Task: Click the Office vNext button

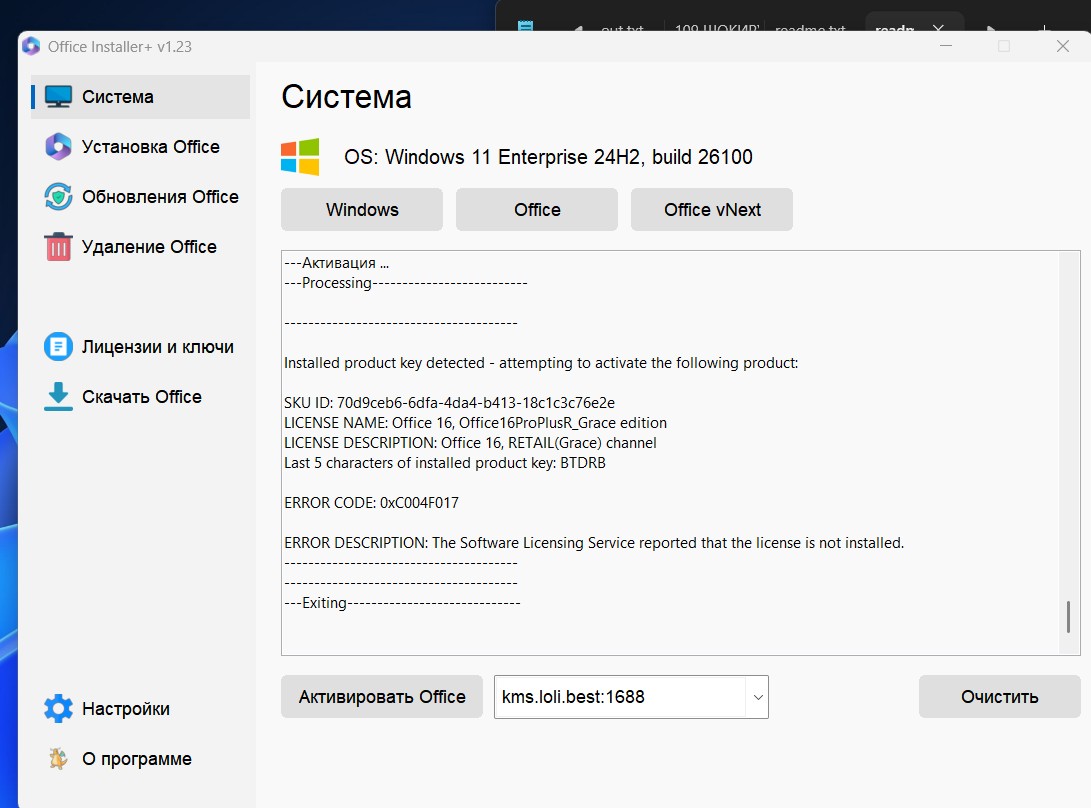Action: pos(712,210)
